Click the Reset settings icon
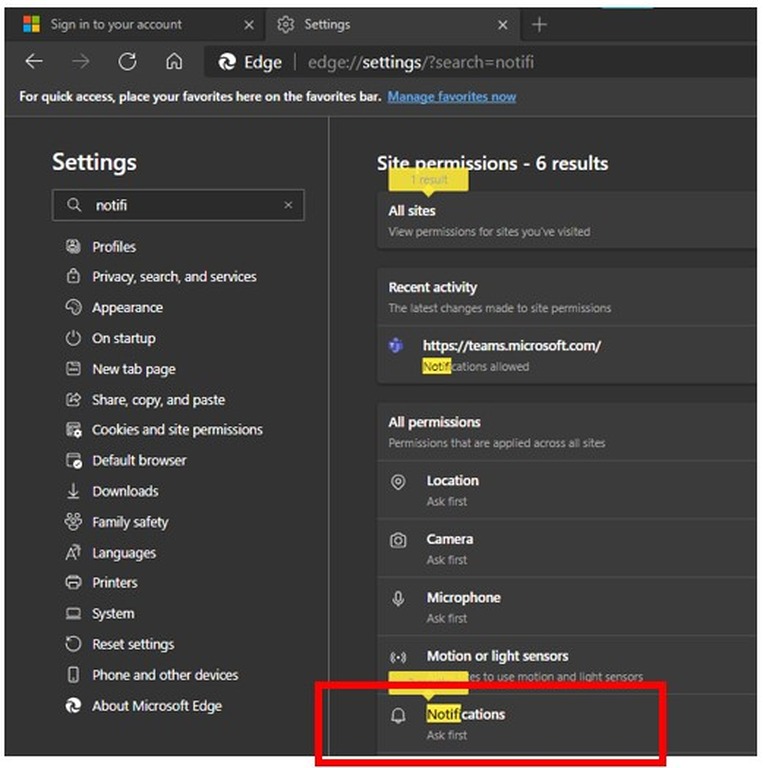 click(73, 644)
